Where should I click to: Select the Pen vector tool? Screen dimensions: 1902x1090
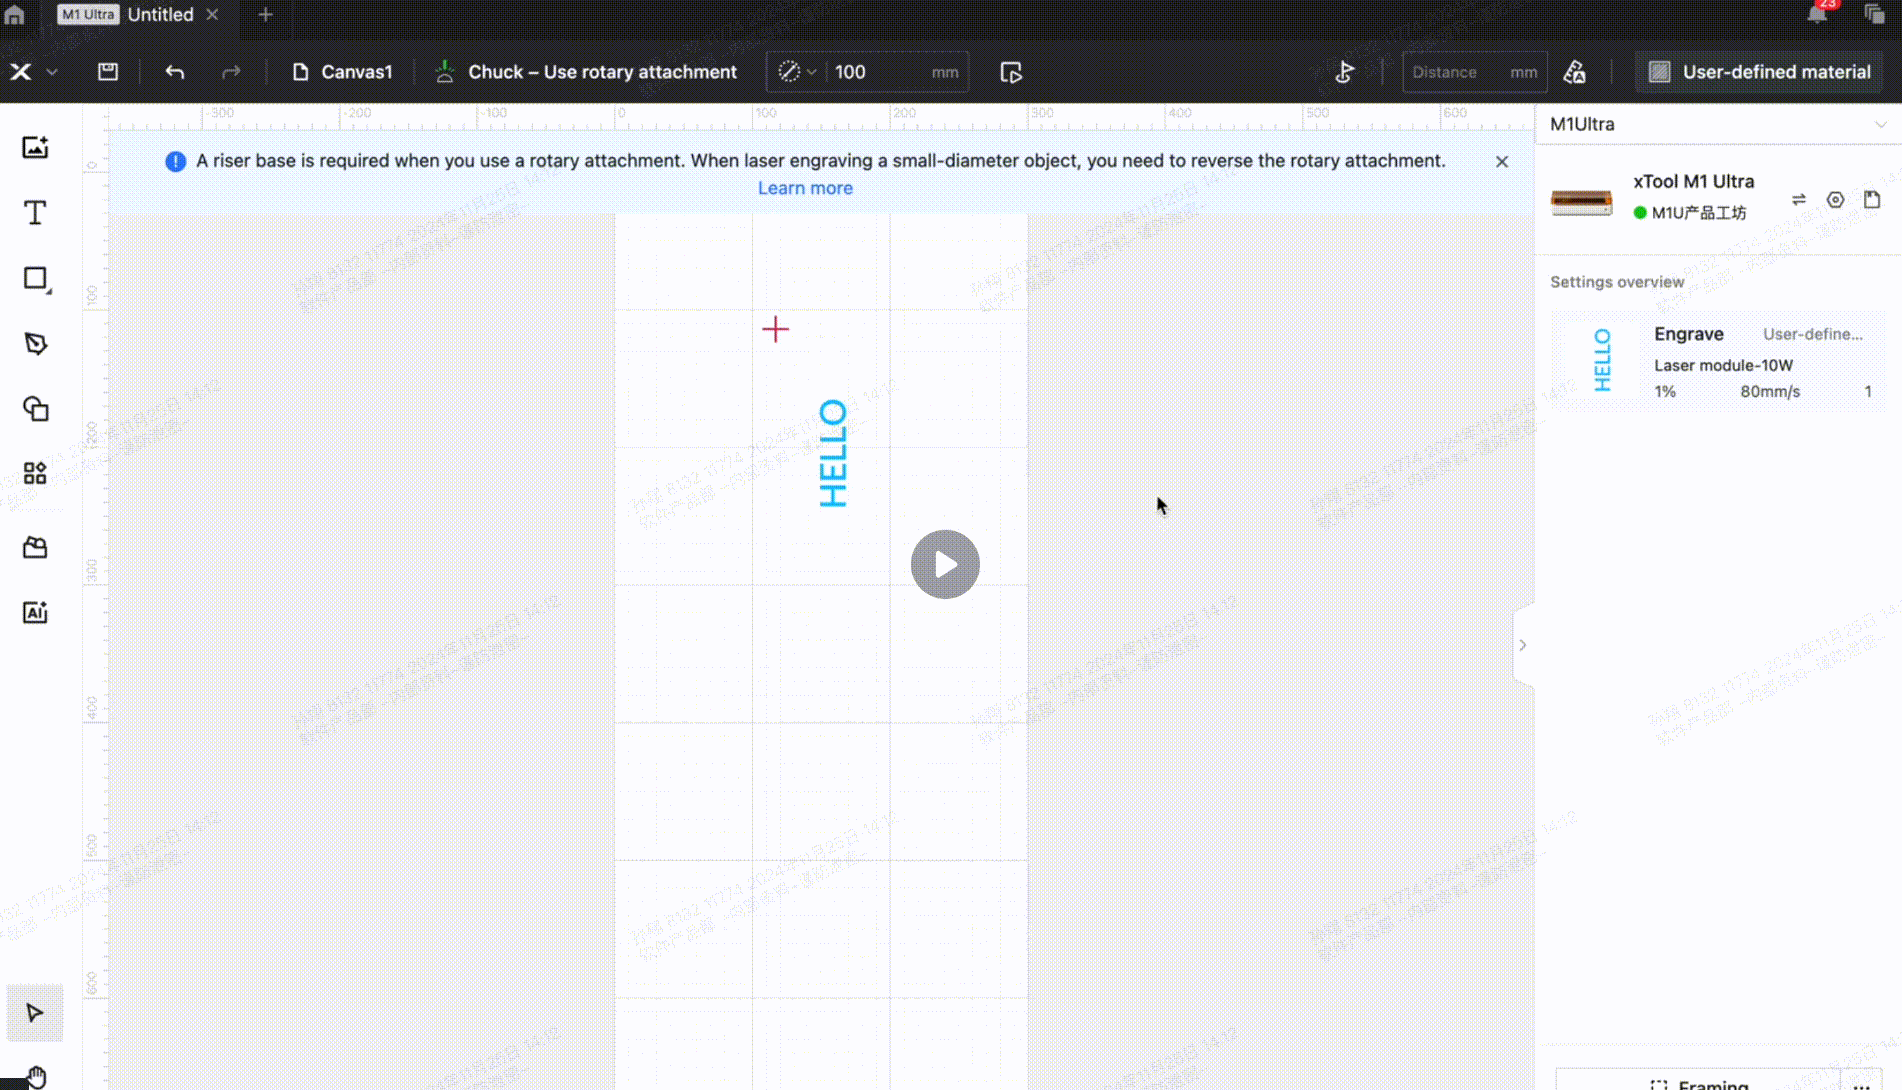coord(35,344)
